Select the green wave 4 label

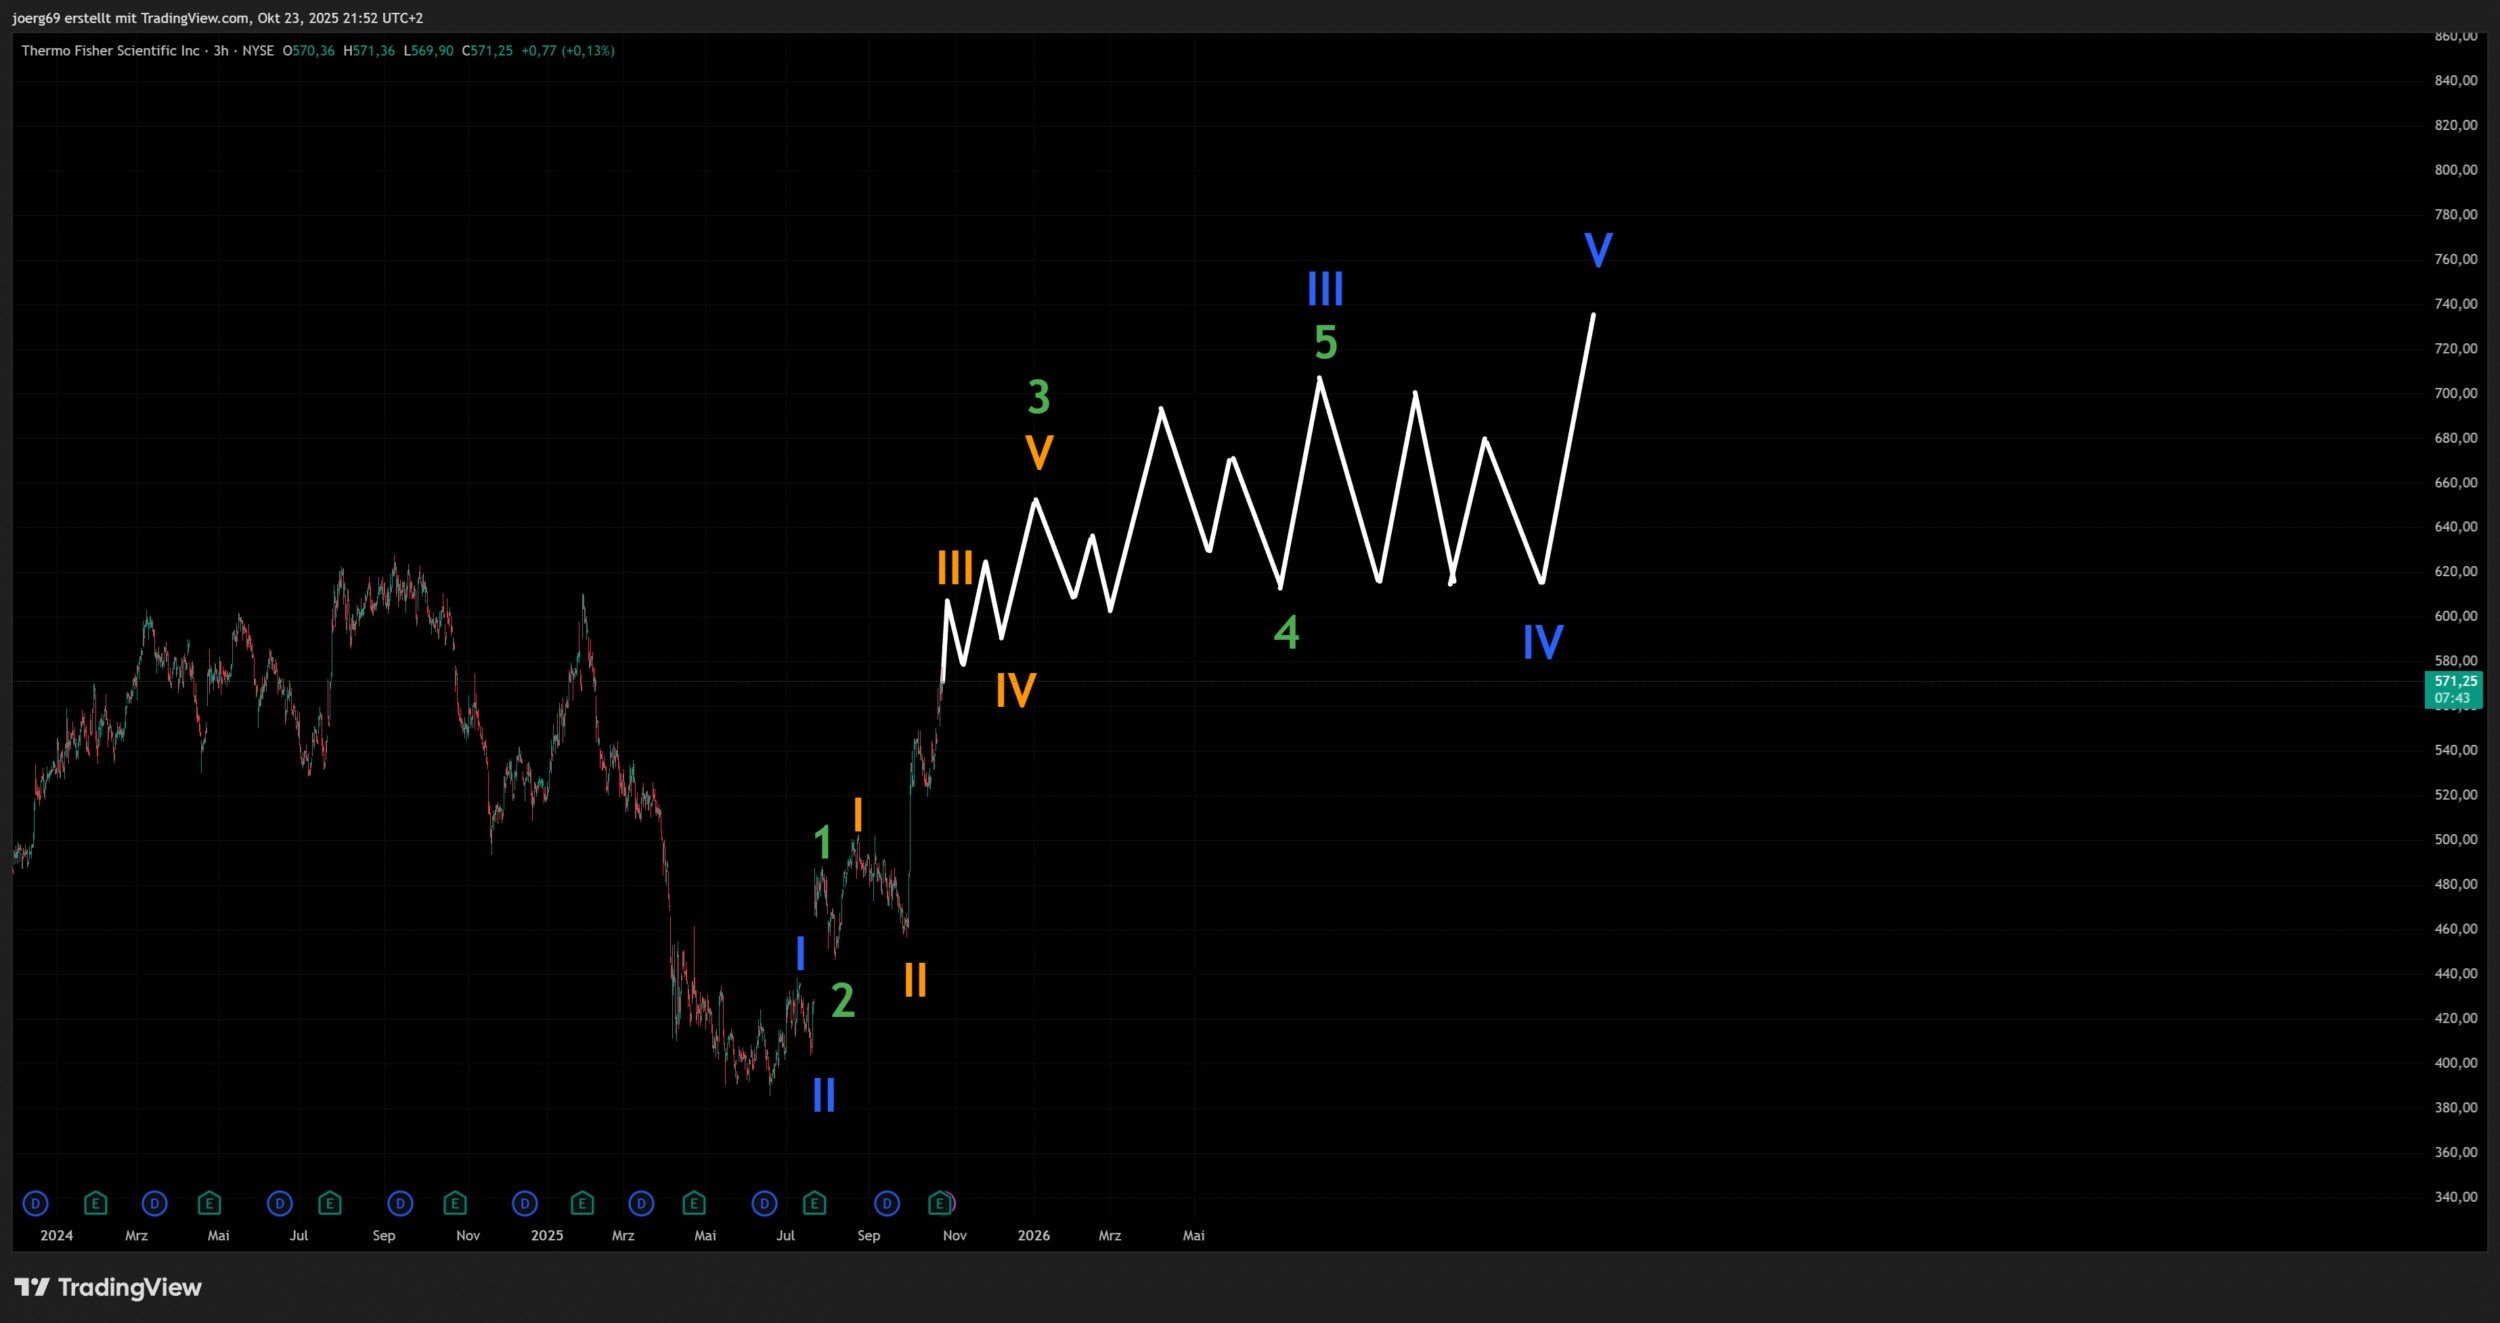click(1287, 632)
